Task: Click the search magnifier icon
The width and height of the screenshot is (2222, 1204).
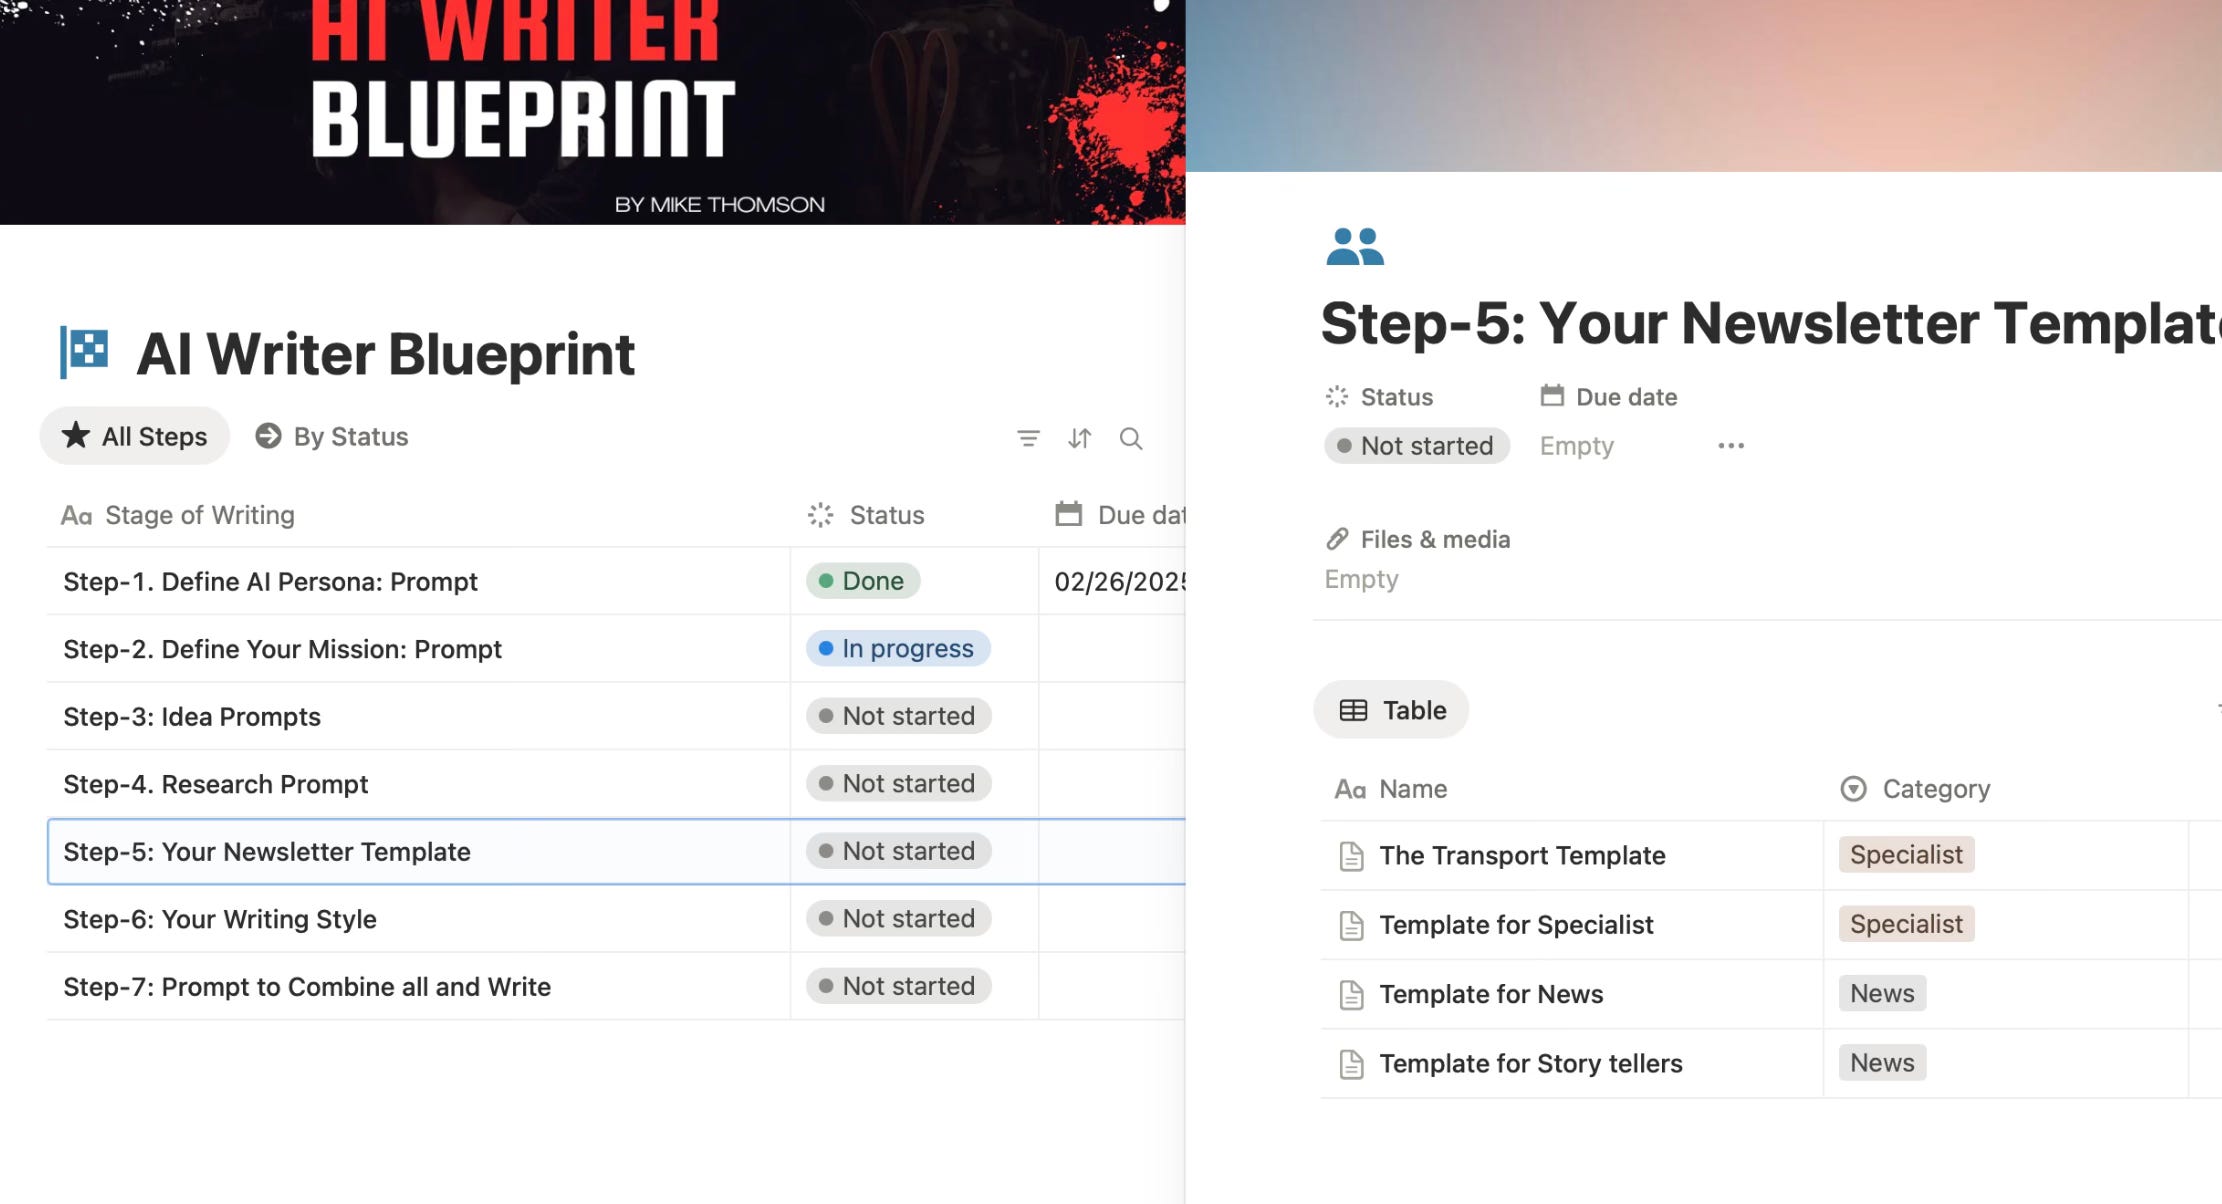Action: click(x=1131, y=438)
